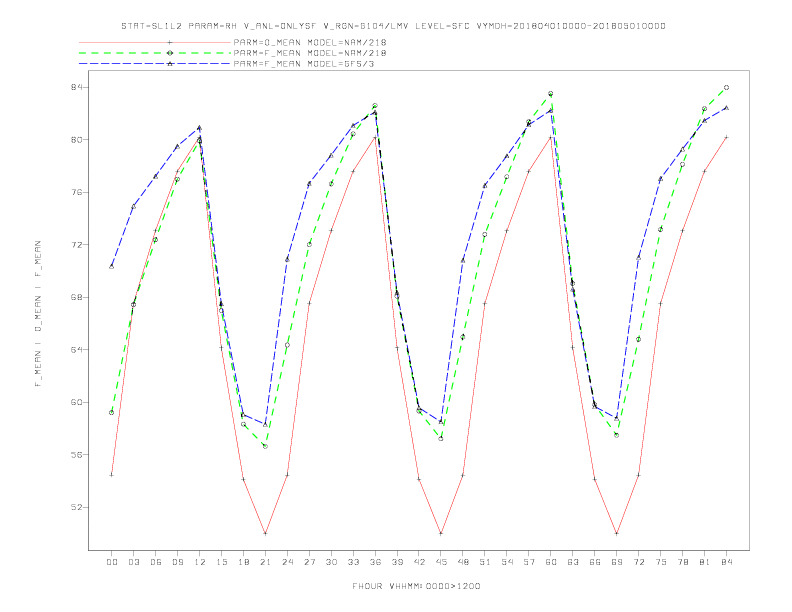Click red plus data point at hour 84

pos(726,137)
